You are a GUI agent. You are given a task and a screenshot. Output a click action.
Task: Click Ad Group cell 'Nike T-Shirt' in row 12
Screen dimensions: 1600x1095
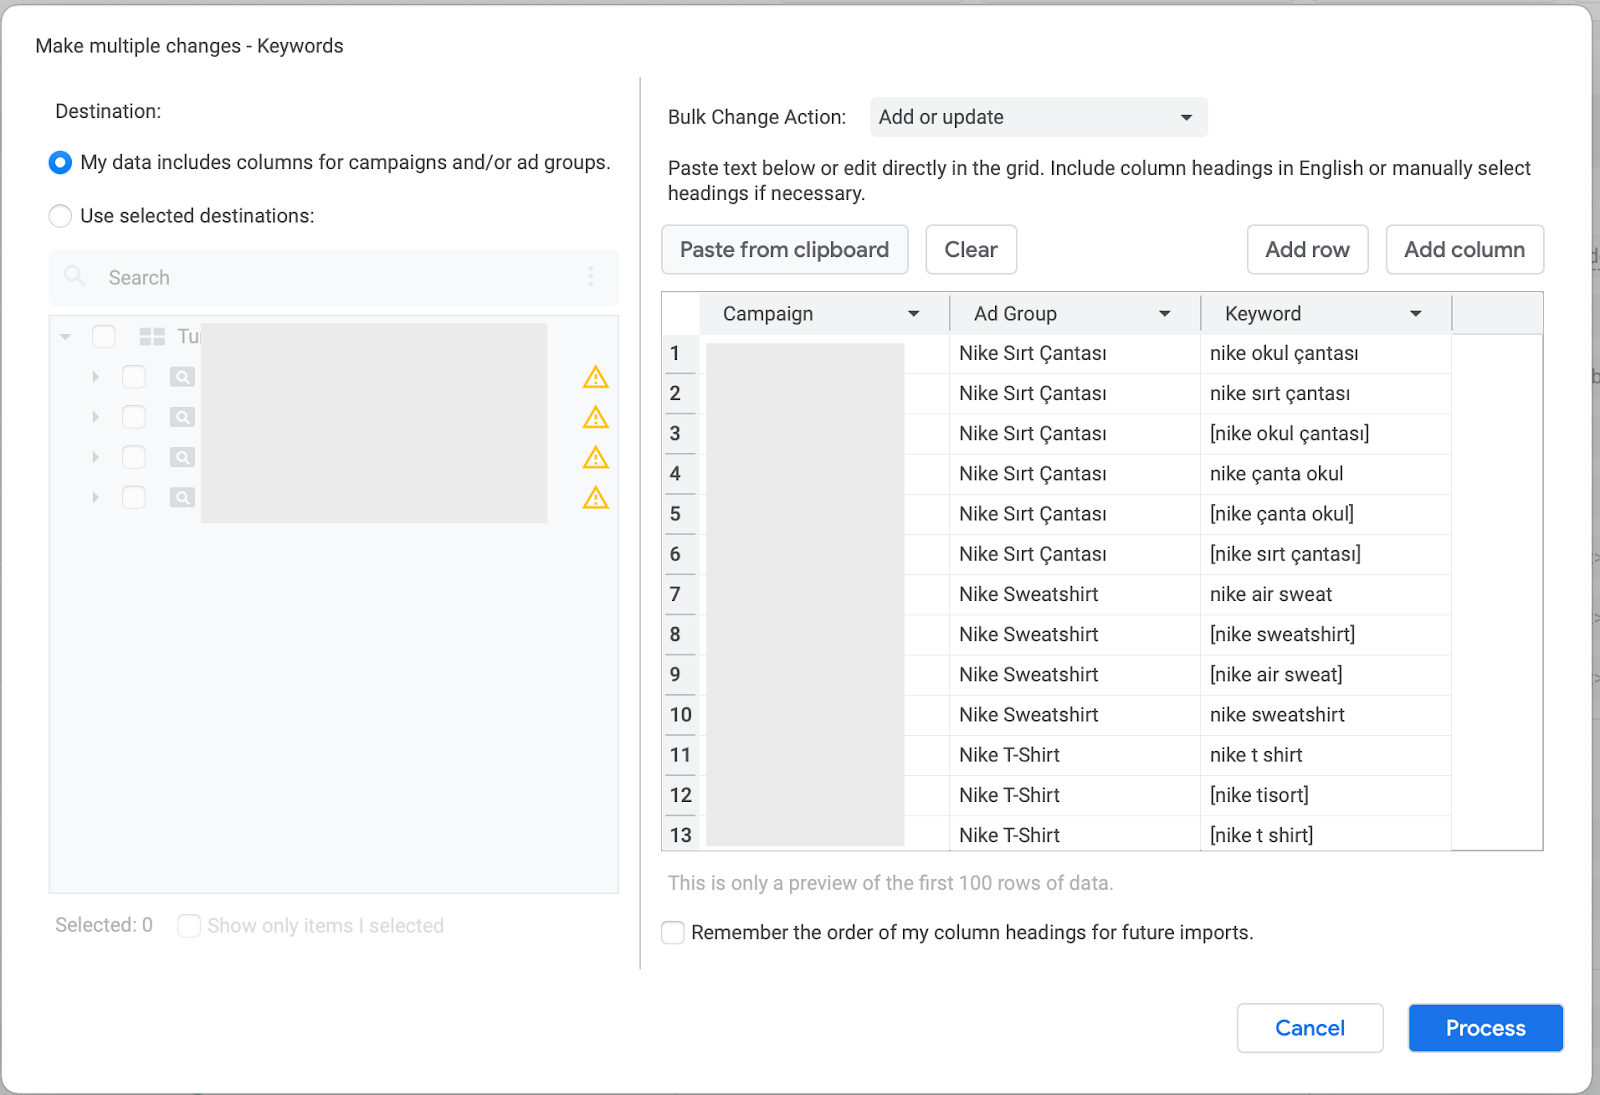(x=1075, y=795)
